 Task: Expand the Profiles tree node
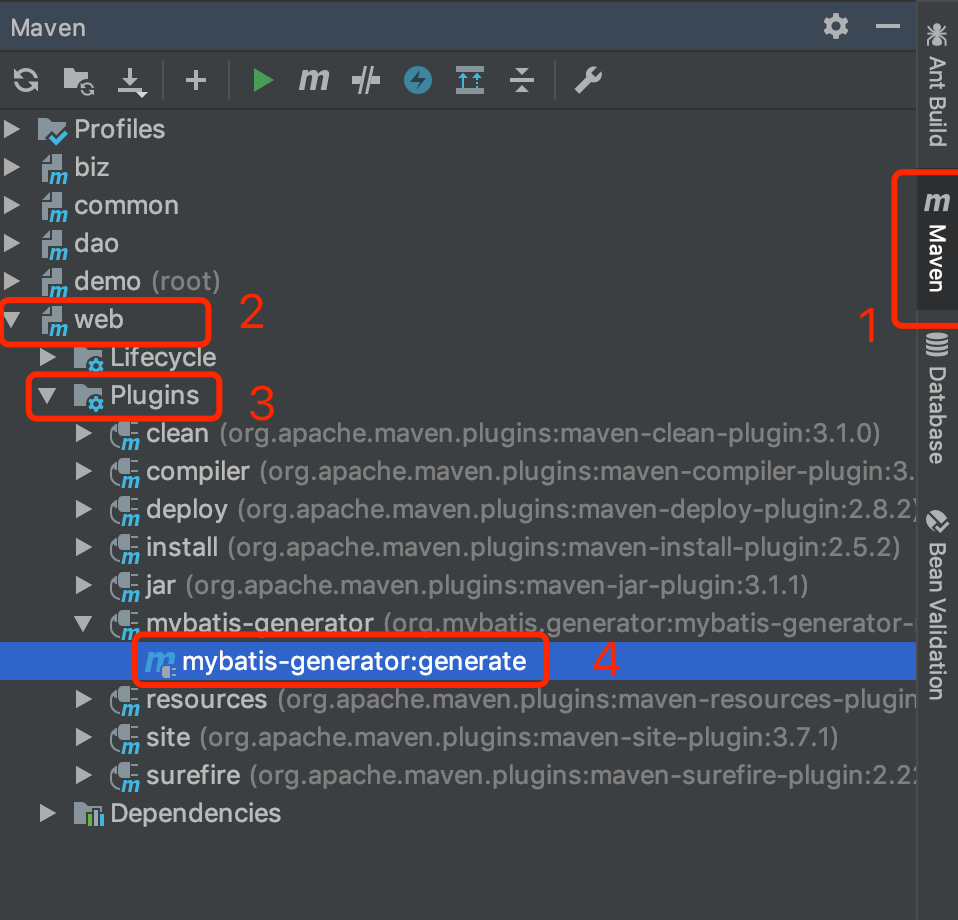(x=13, y=130)
